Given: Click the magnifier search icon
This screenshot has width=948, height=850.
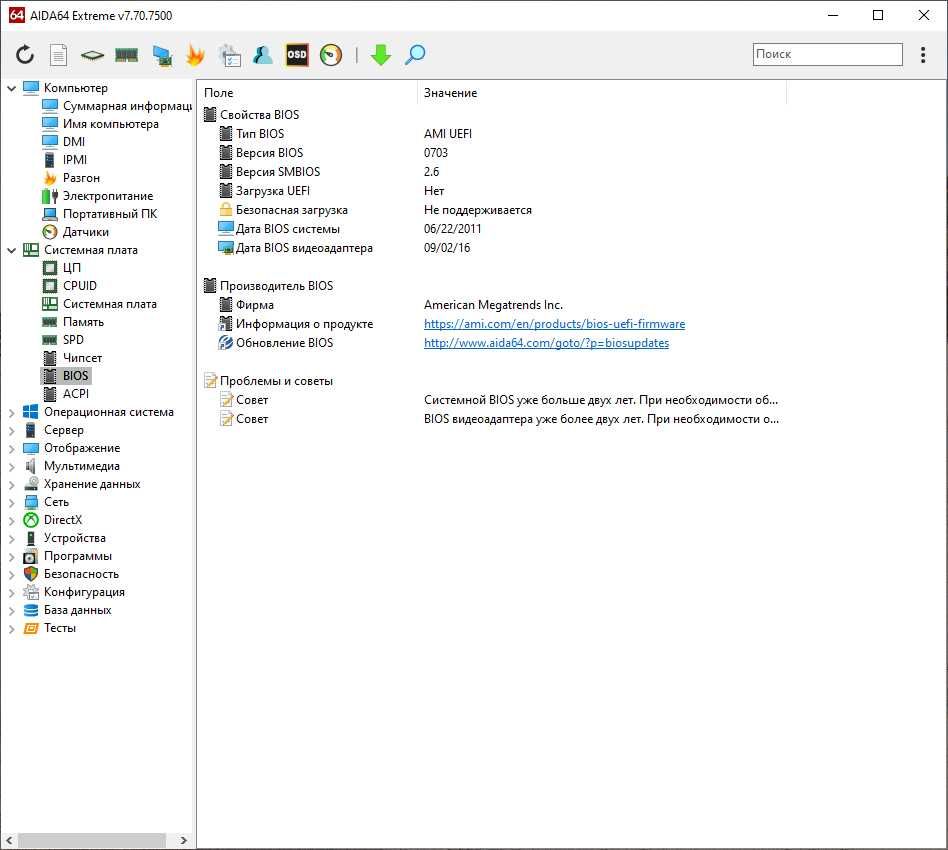Looking at the screenshot, I should (x=415, y=55).
